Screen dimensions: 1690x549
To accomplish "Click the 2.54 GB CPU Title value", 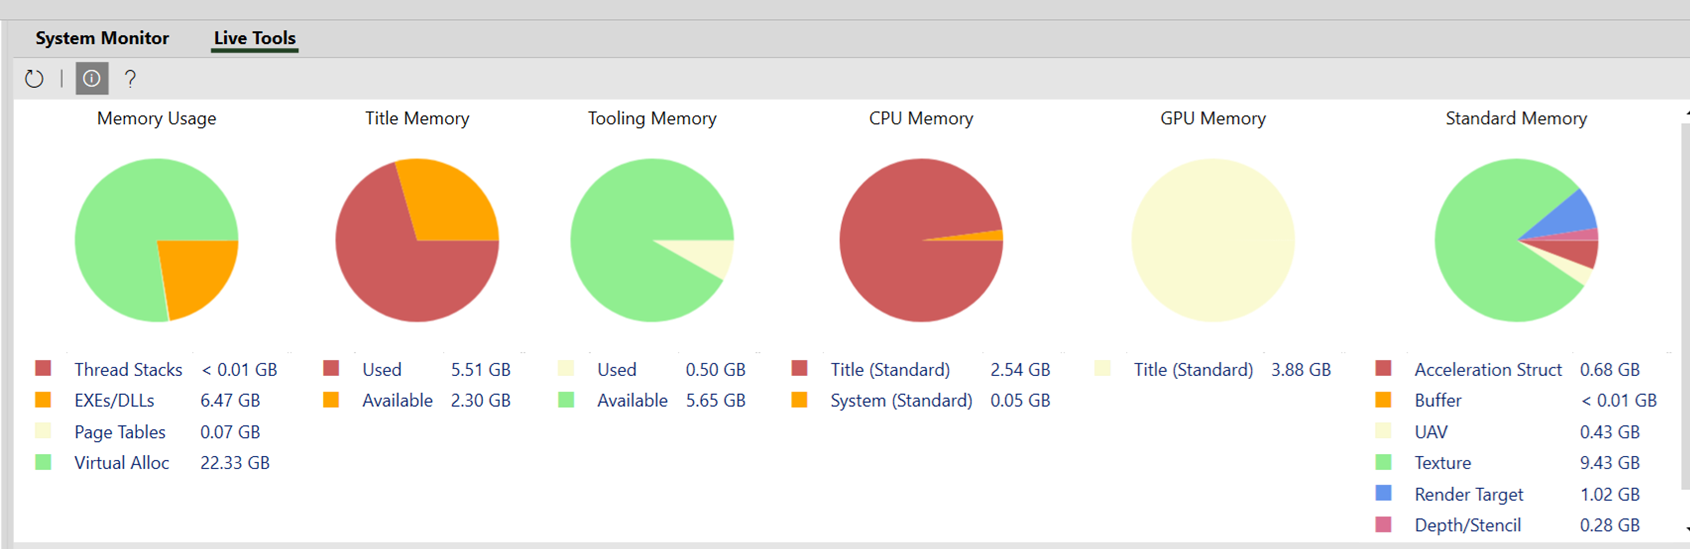I will point(1020,370).
